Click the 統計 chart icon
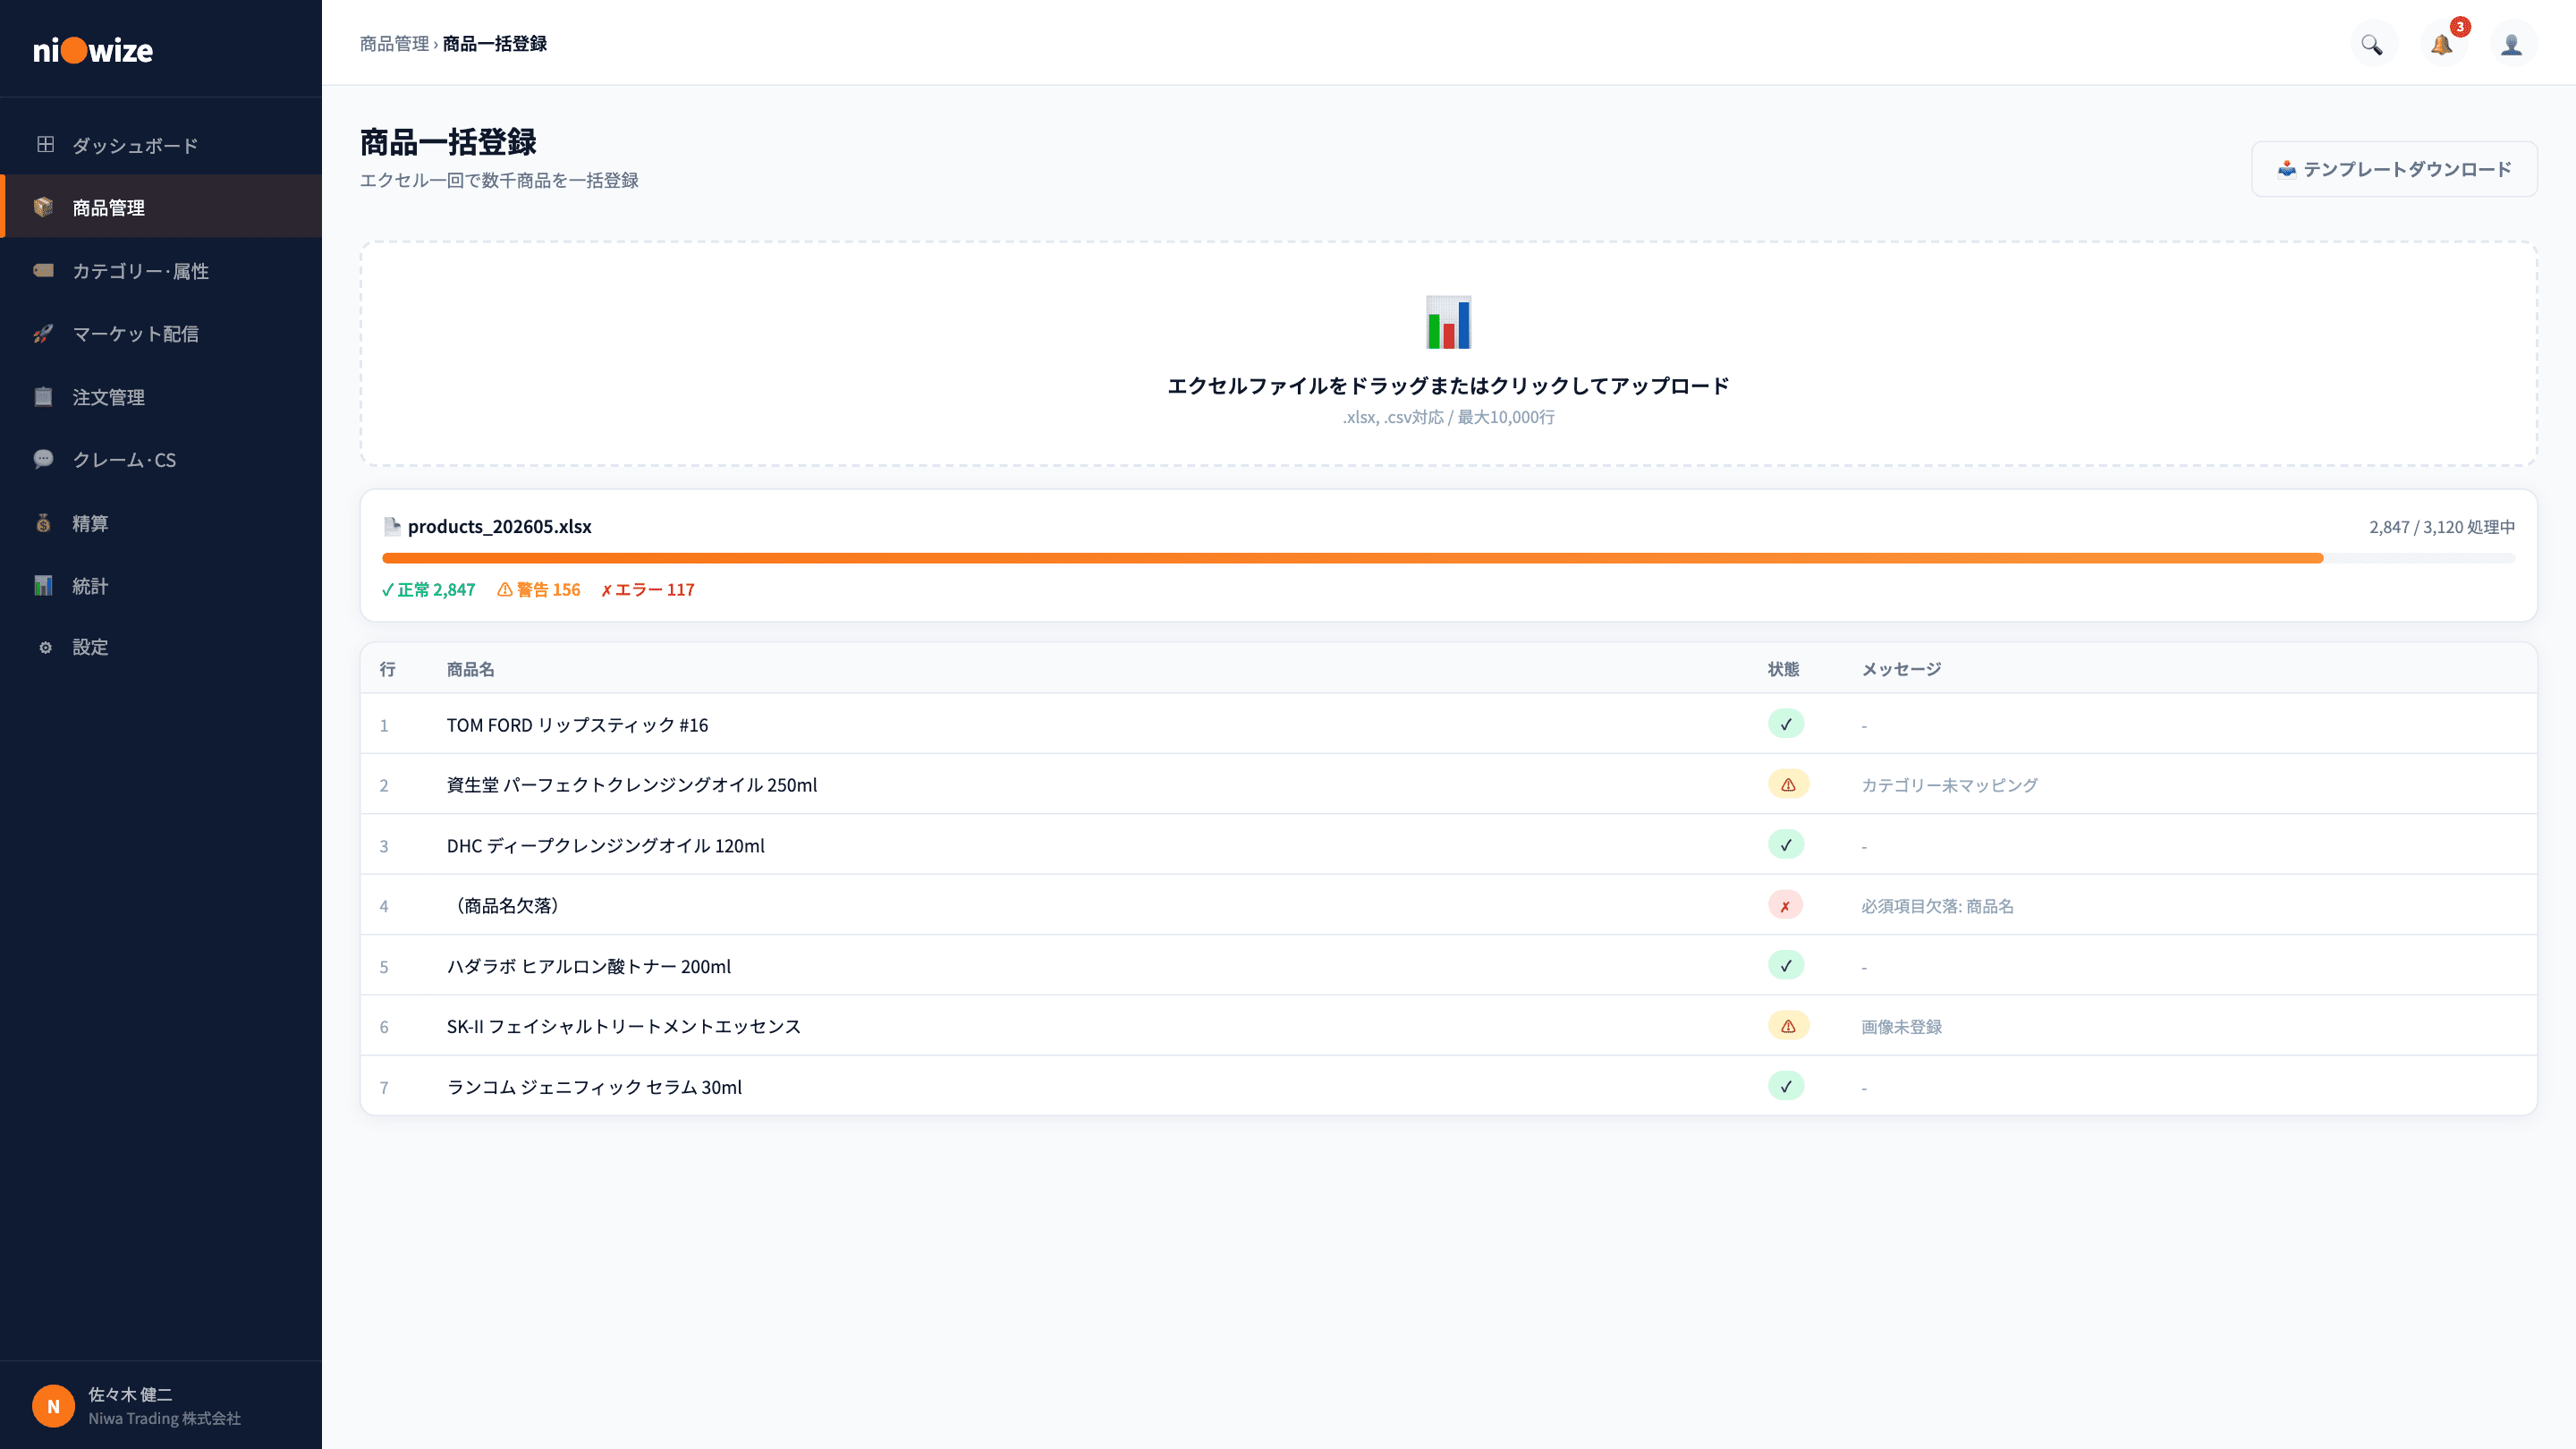The image size is (2576, 1449). (43, 585)
